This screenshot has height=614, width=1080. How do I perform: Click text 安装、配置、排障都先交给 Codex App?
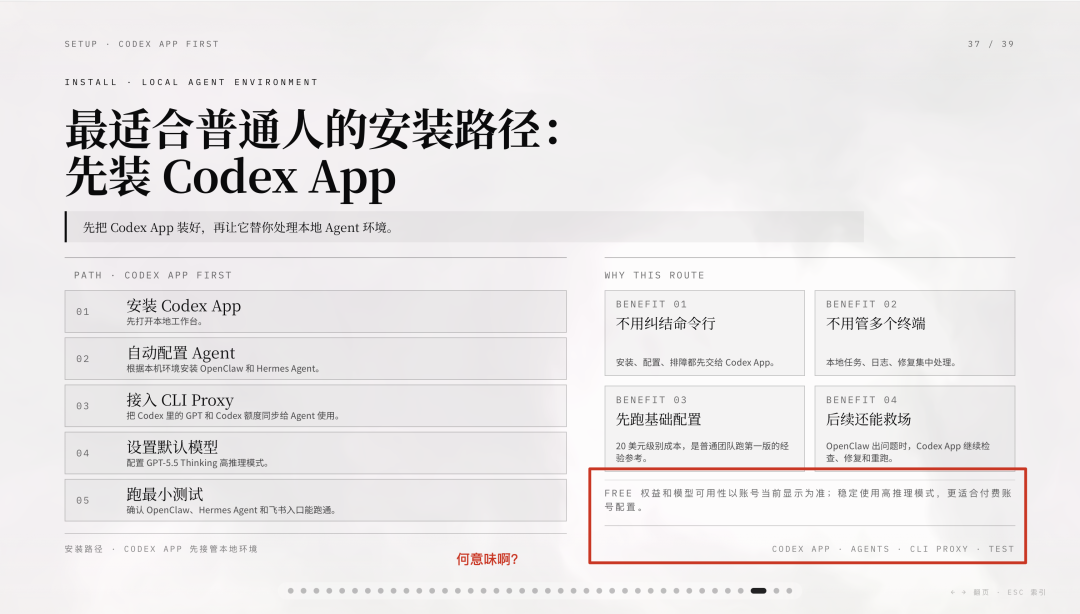pyautogui.click(x=696, y=362)
